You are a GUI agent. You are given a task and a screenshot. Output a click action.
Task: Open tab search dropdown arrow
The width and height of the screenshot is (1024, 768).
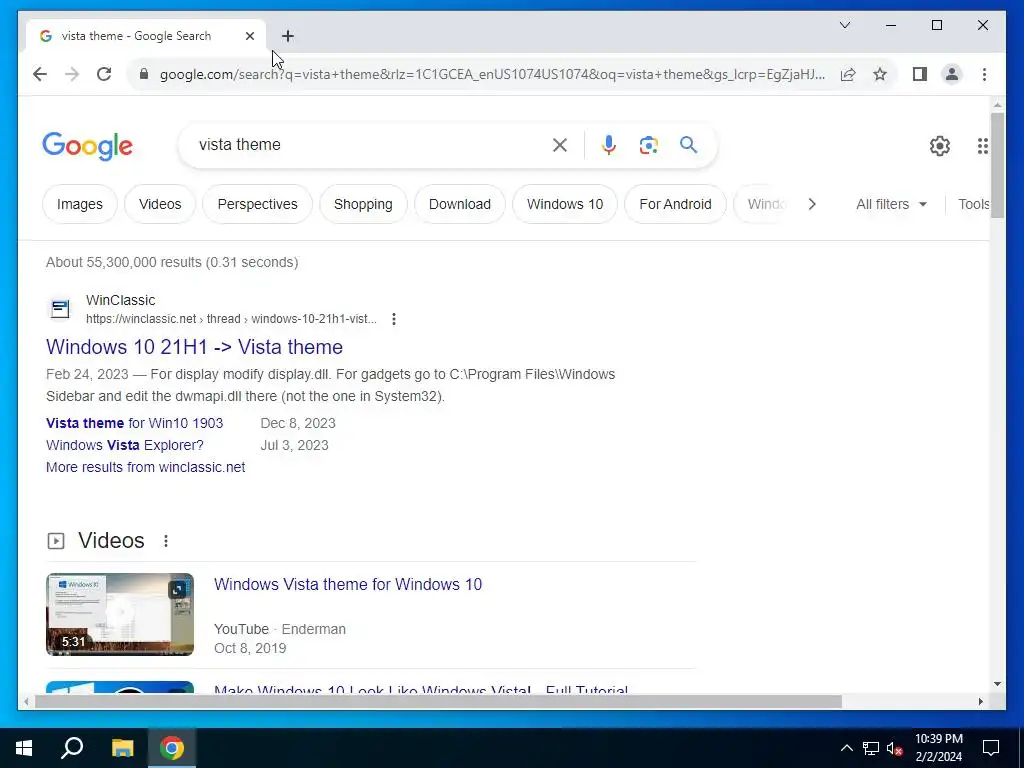point(845,25)
